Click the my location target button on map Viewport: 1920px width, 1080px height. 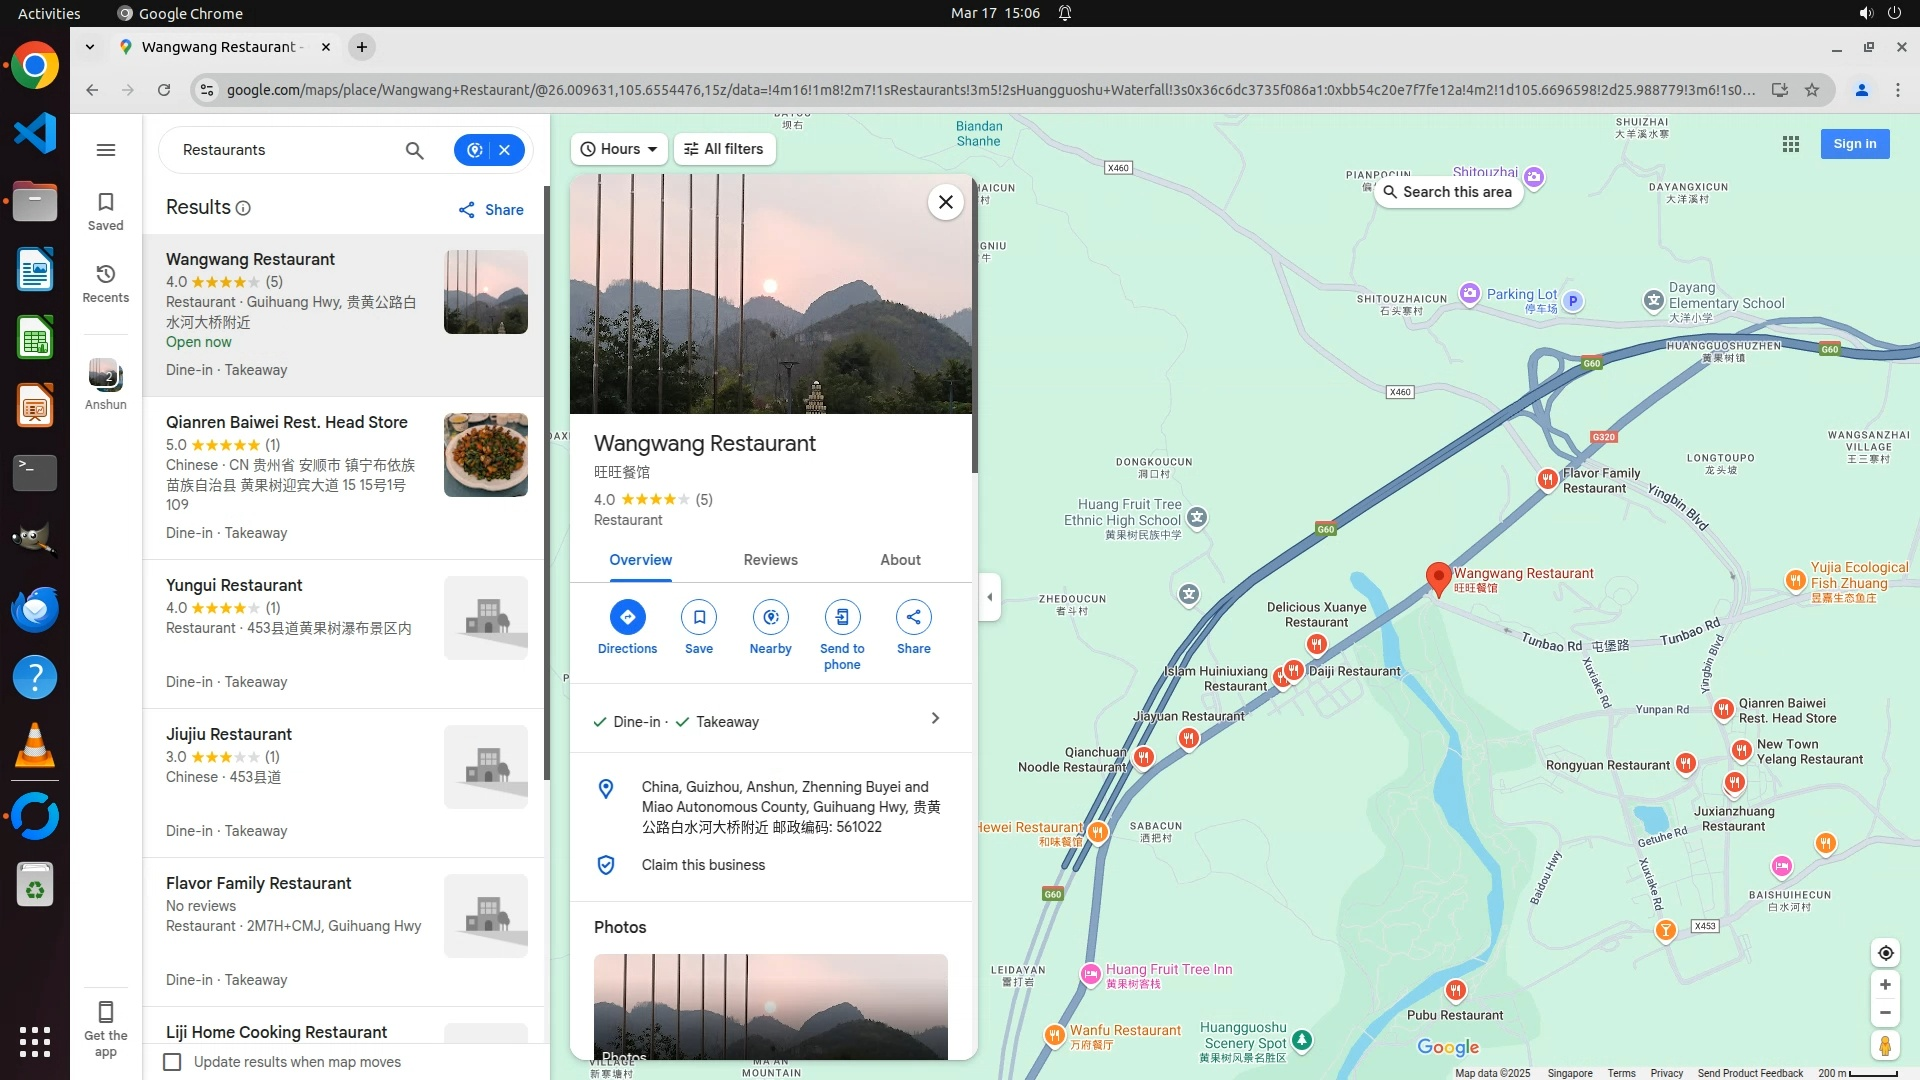(x=1885, y=953)
